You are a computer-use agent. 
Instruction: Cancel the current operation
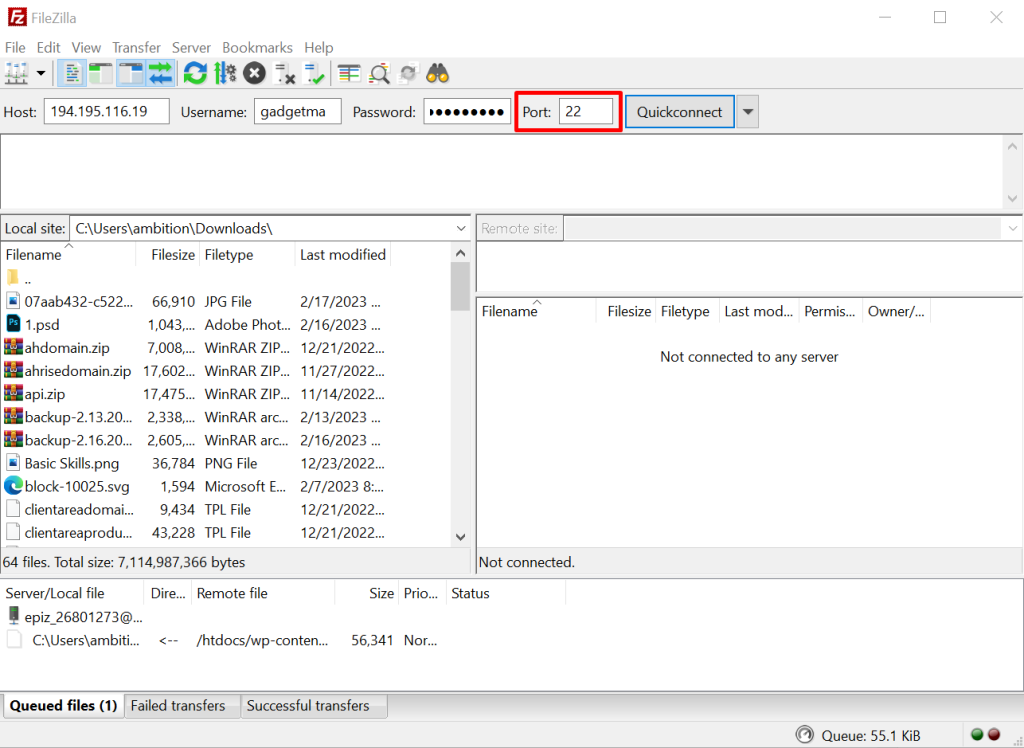point(255,73)
